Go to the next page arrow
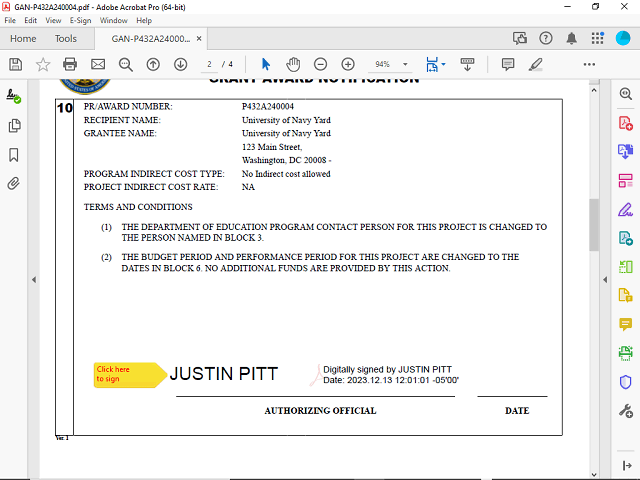The image size is (640, 480). [181, 64]
